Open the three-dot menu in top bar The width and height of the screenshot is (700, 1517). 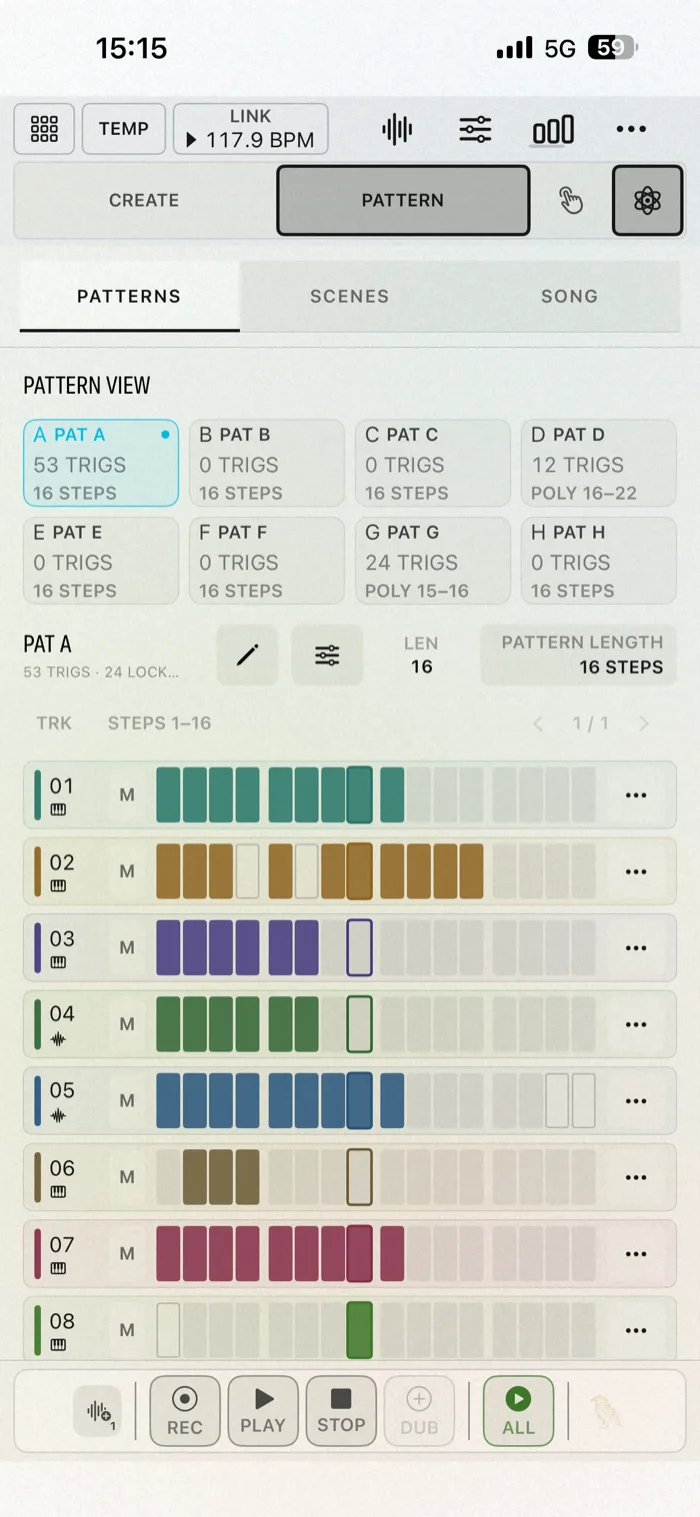tap(631, 129)
